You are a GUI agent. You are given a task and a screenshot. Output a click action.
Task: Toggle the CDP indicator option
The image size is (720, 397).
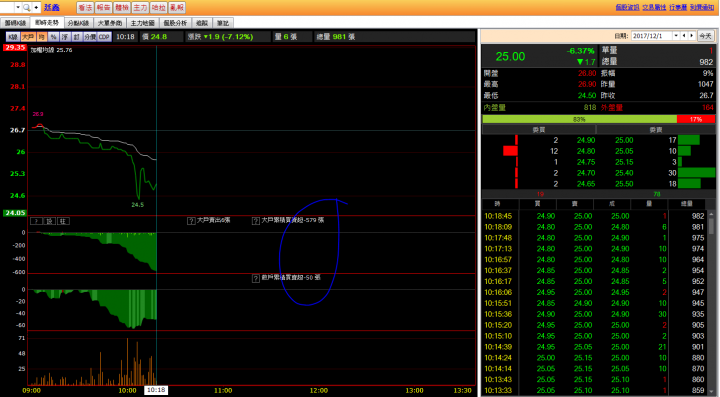(104, 37)
